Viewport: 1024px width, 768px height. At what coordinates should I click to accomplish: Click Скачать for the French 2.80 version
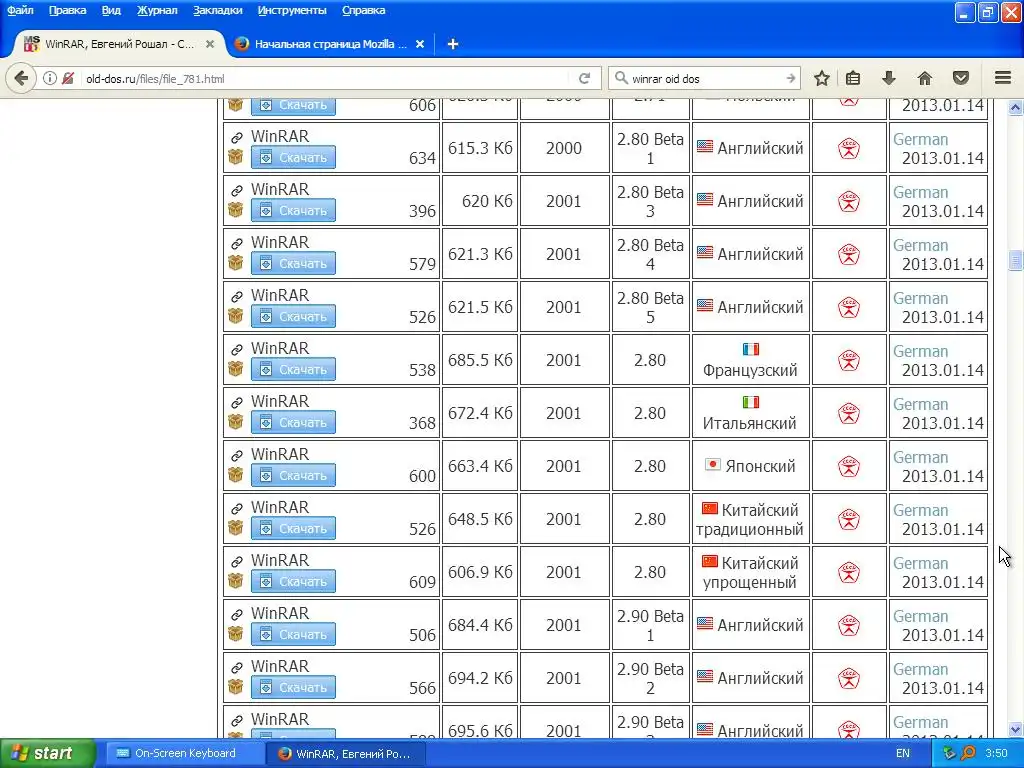click(293, 369)
